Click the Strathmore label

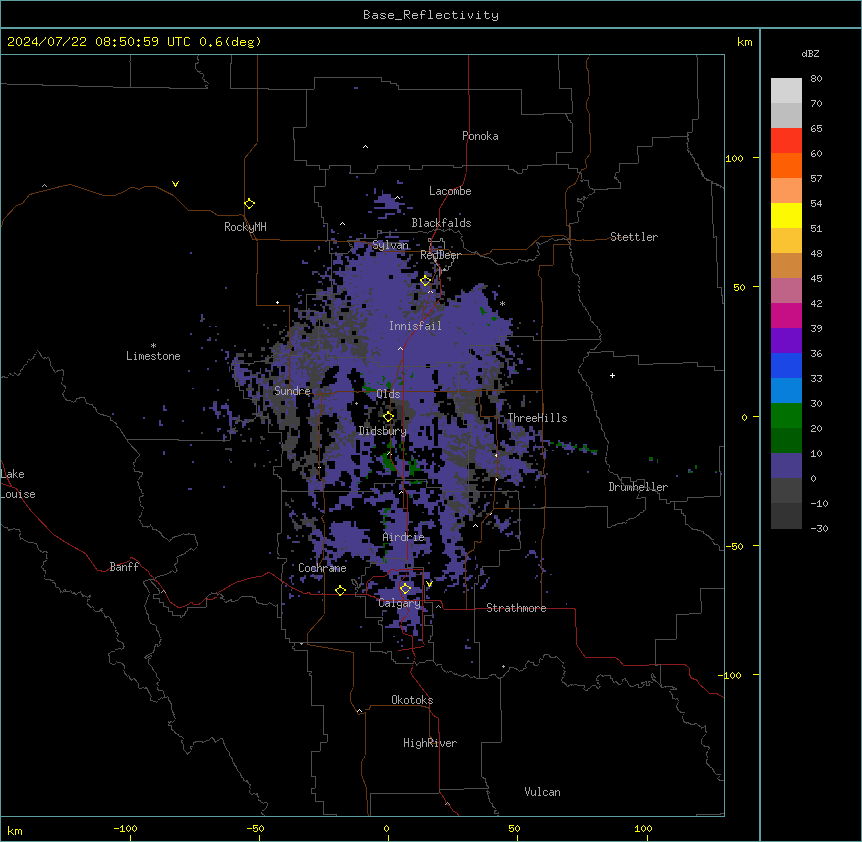[516, 608]
